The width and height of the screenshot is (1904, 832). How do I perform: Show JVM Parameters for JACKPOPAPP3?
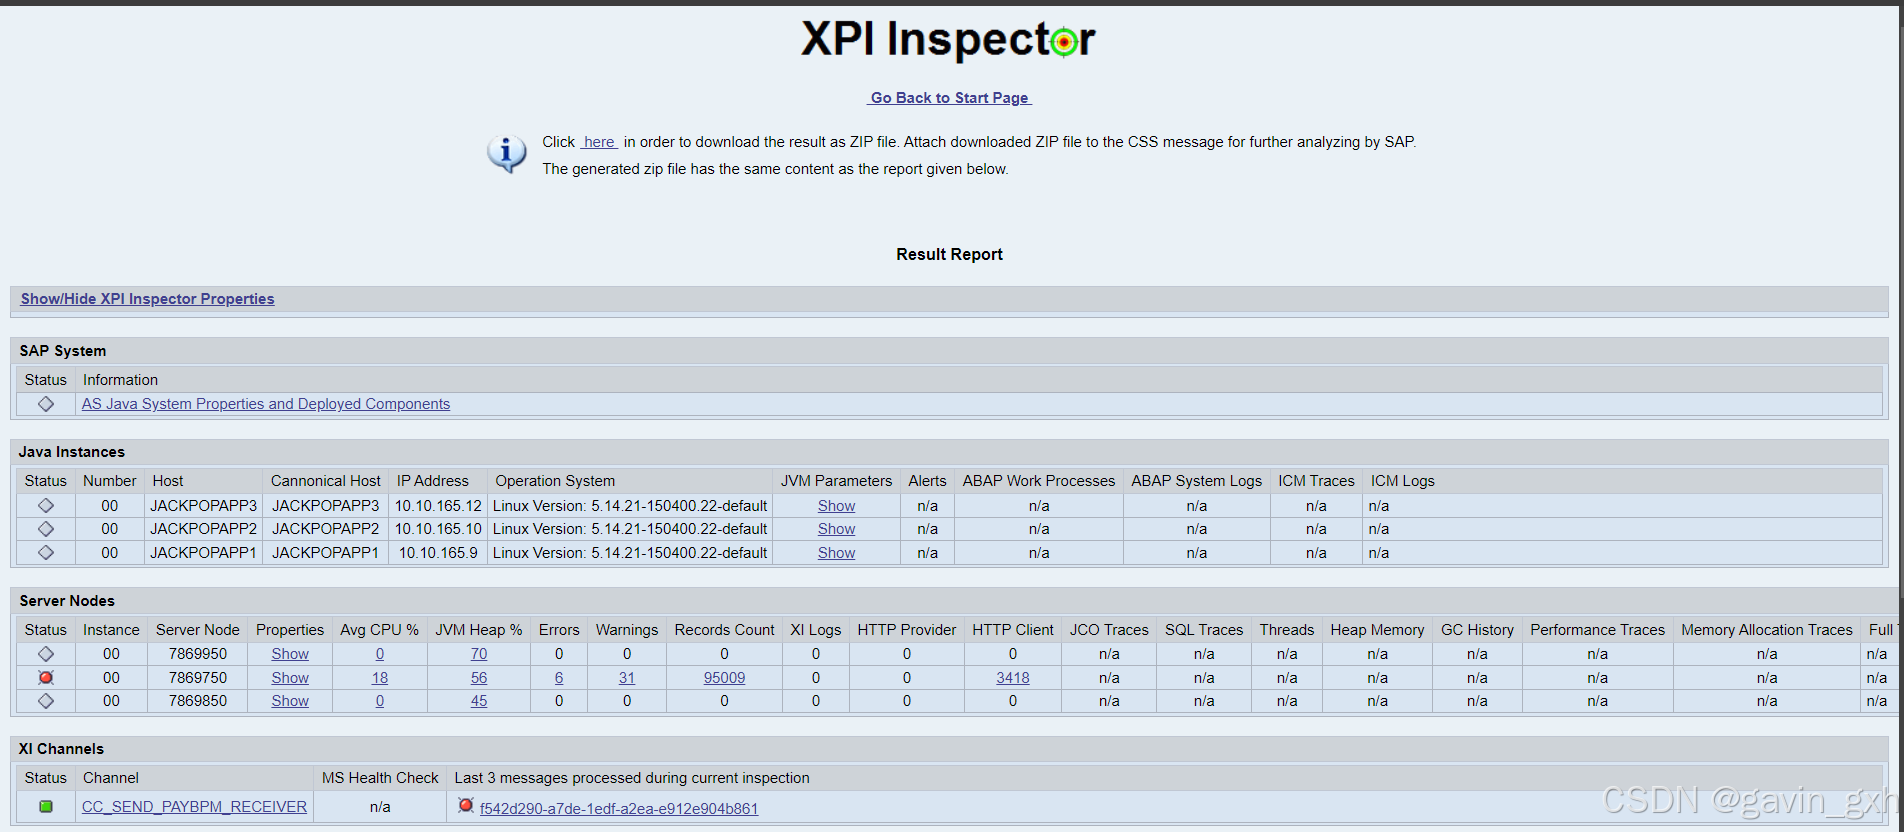coord(836,506)
